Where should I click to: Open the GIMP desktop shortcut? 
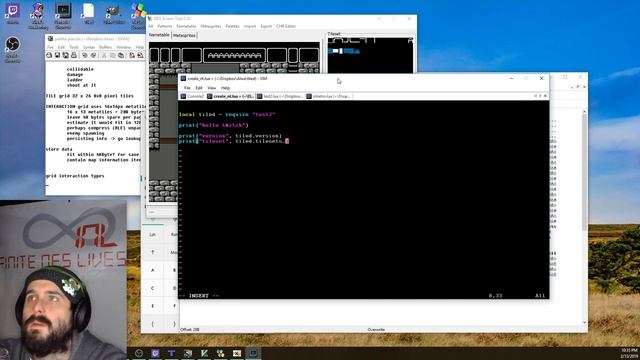tap(113, 12)
